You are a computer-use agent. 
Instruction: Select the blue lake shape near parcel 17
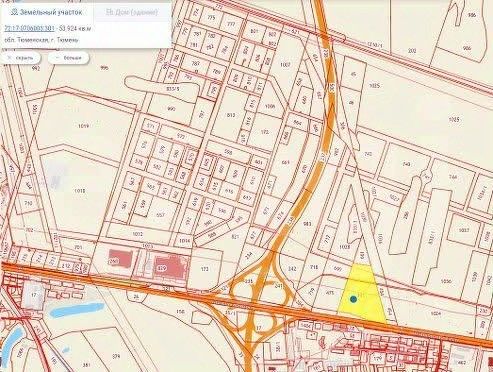(76, 310)
